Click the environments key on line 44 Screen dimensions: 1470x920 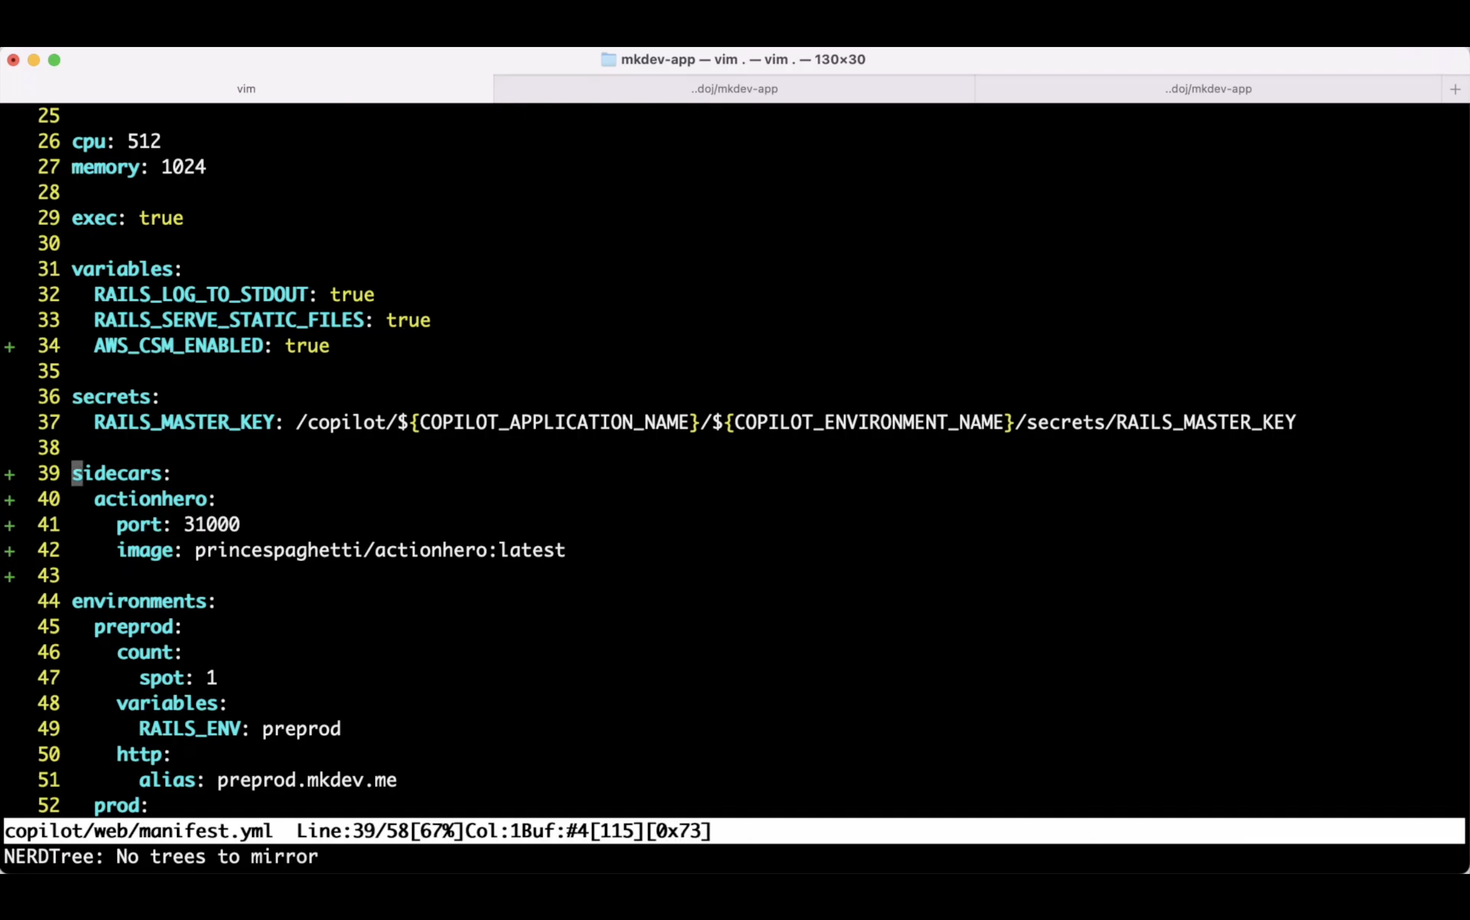139,601
